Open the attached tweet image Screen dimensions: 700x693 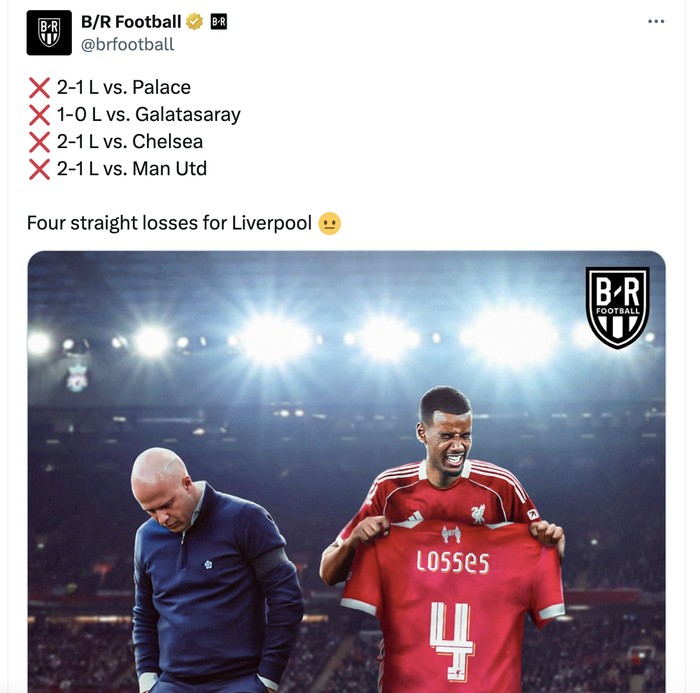tap(346, 472)
